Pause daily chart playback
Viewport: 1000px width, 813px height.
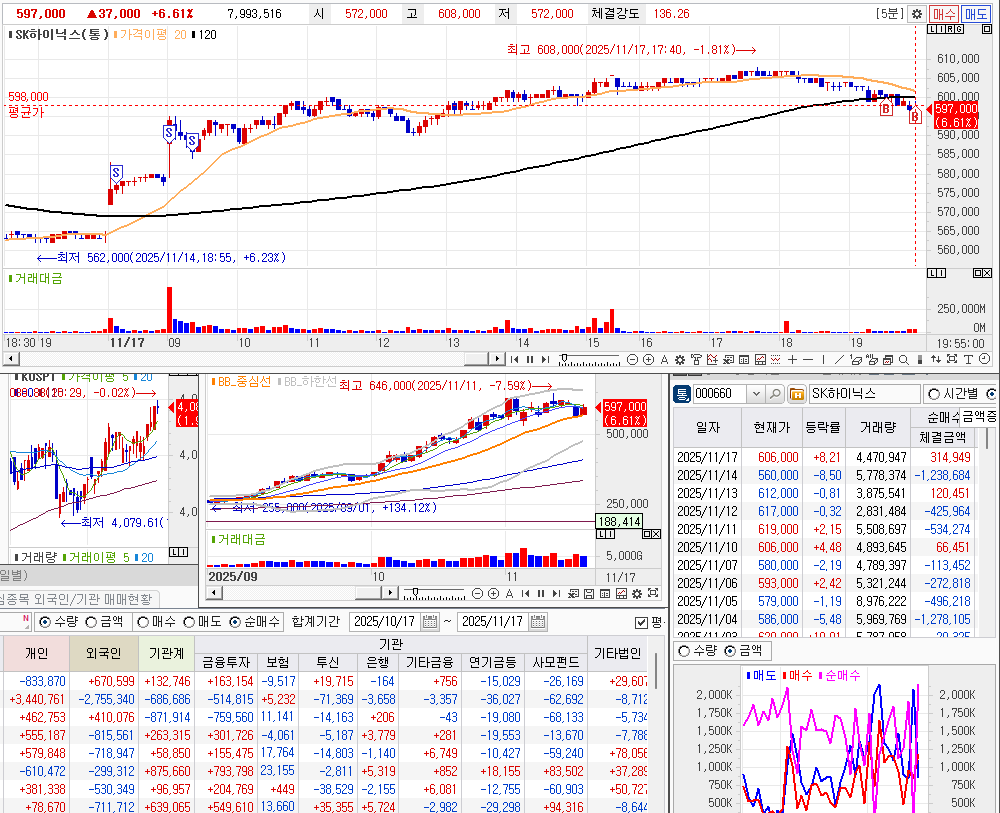pos(541,594)
